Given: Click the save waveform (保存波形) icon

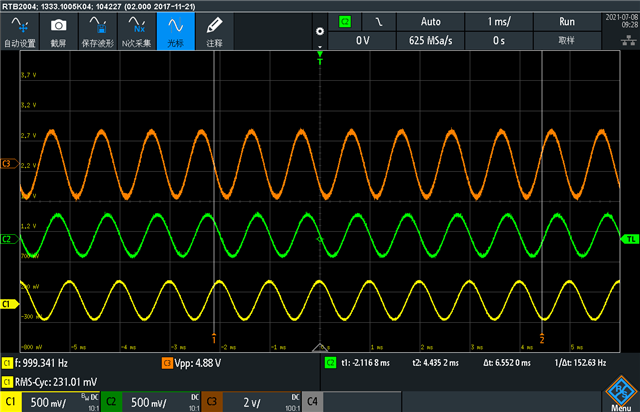Looking at the screenshot, I should pos(96,30).
